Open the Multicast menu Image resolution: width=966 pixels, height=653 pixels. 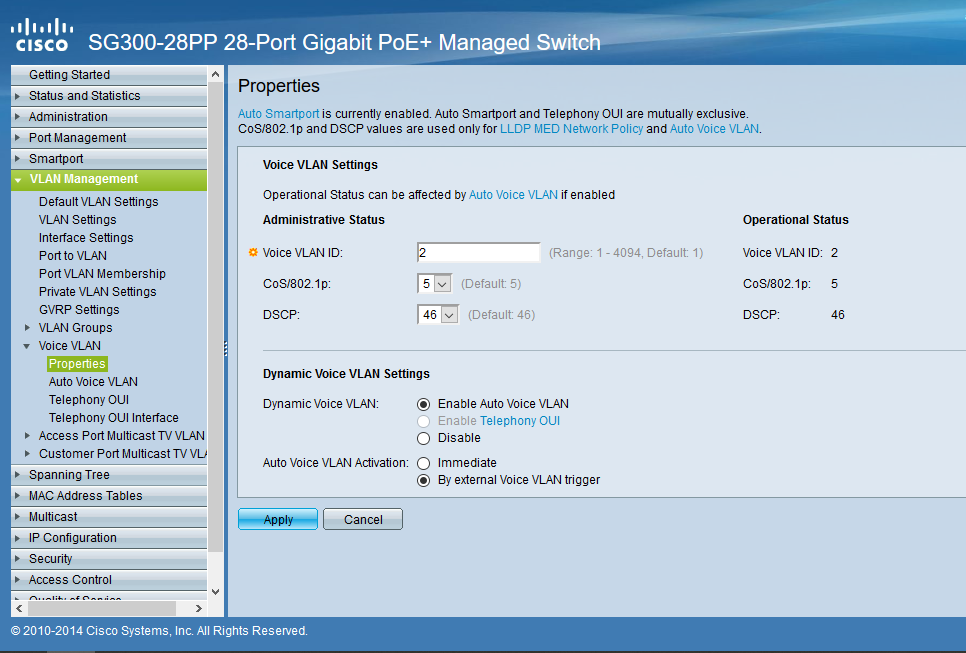(x=109, y=517)
